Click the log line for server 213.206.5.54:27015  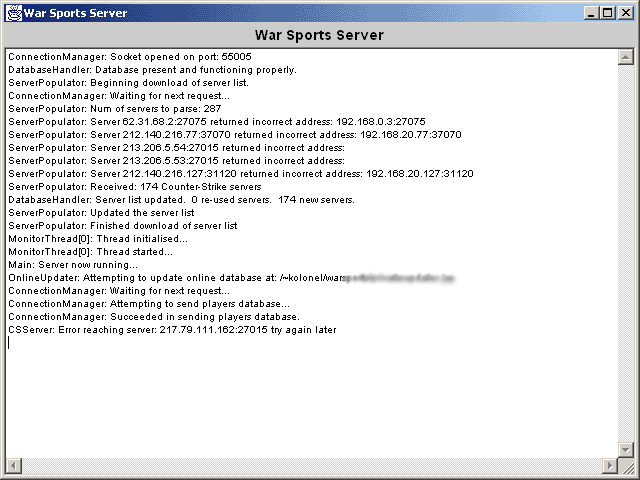(176, 148)
